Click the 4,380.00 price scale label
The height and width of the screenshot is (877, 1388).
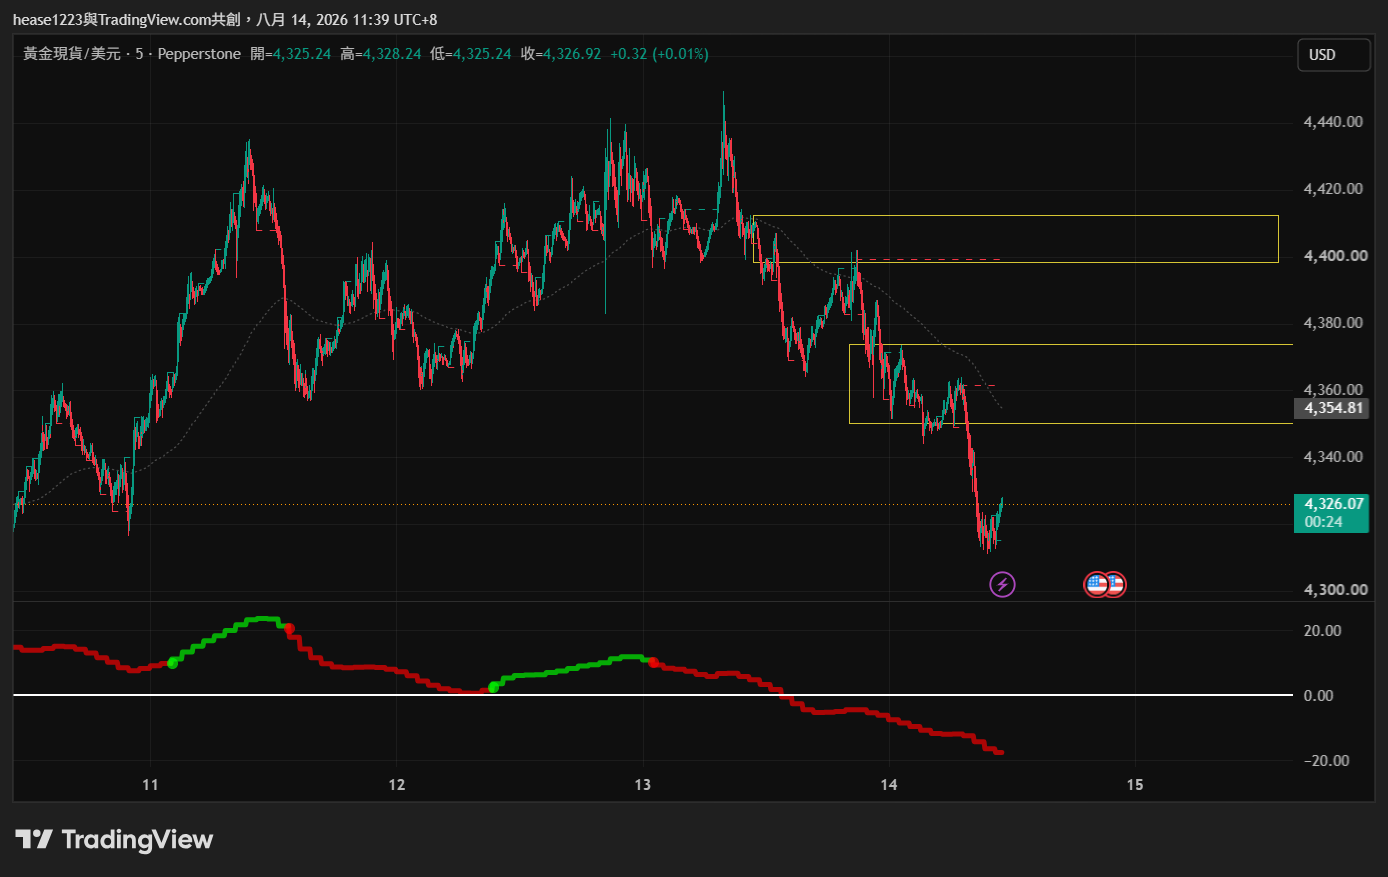coord(1333,323)
